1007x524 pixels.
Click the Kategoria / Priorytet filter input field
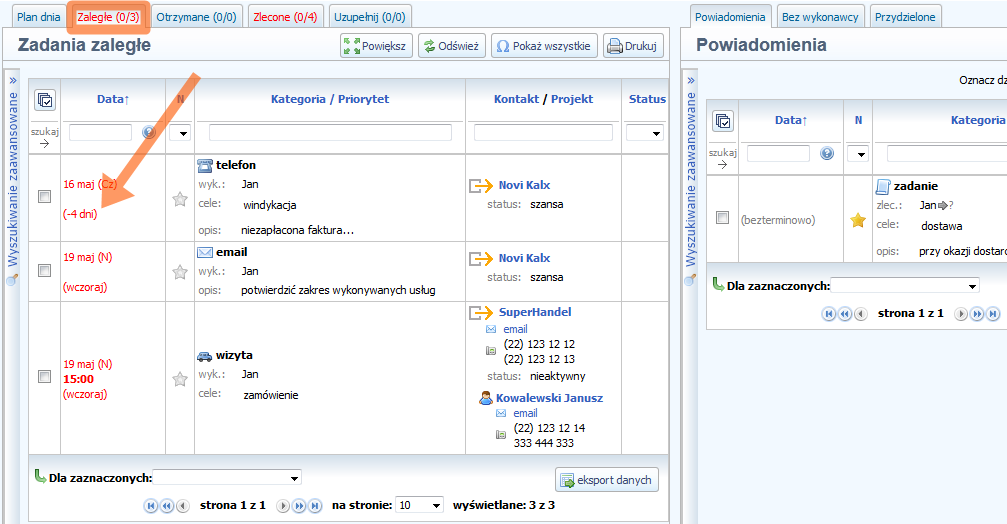(x=329, y=132)
